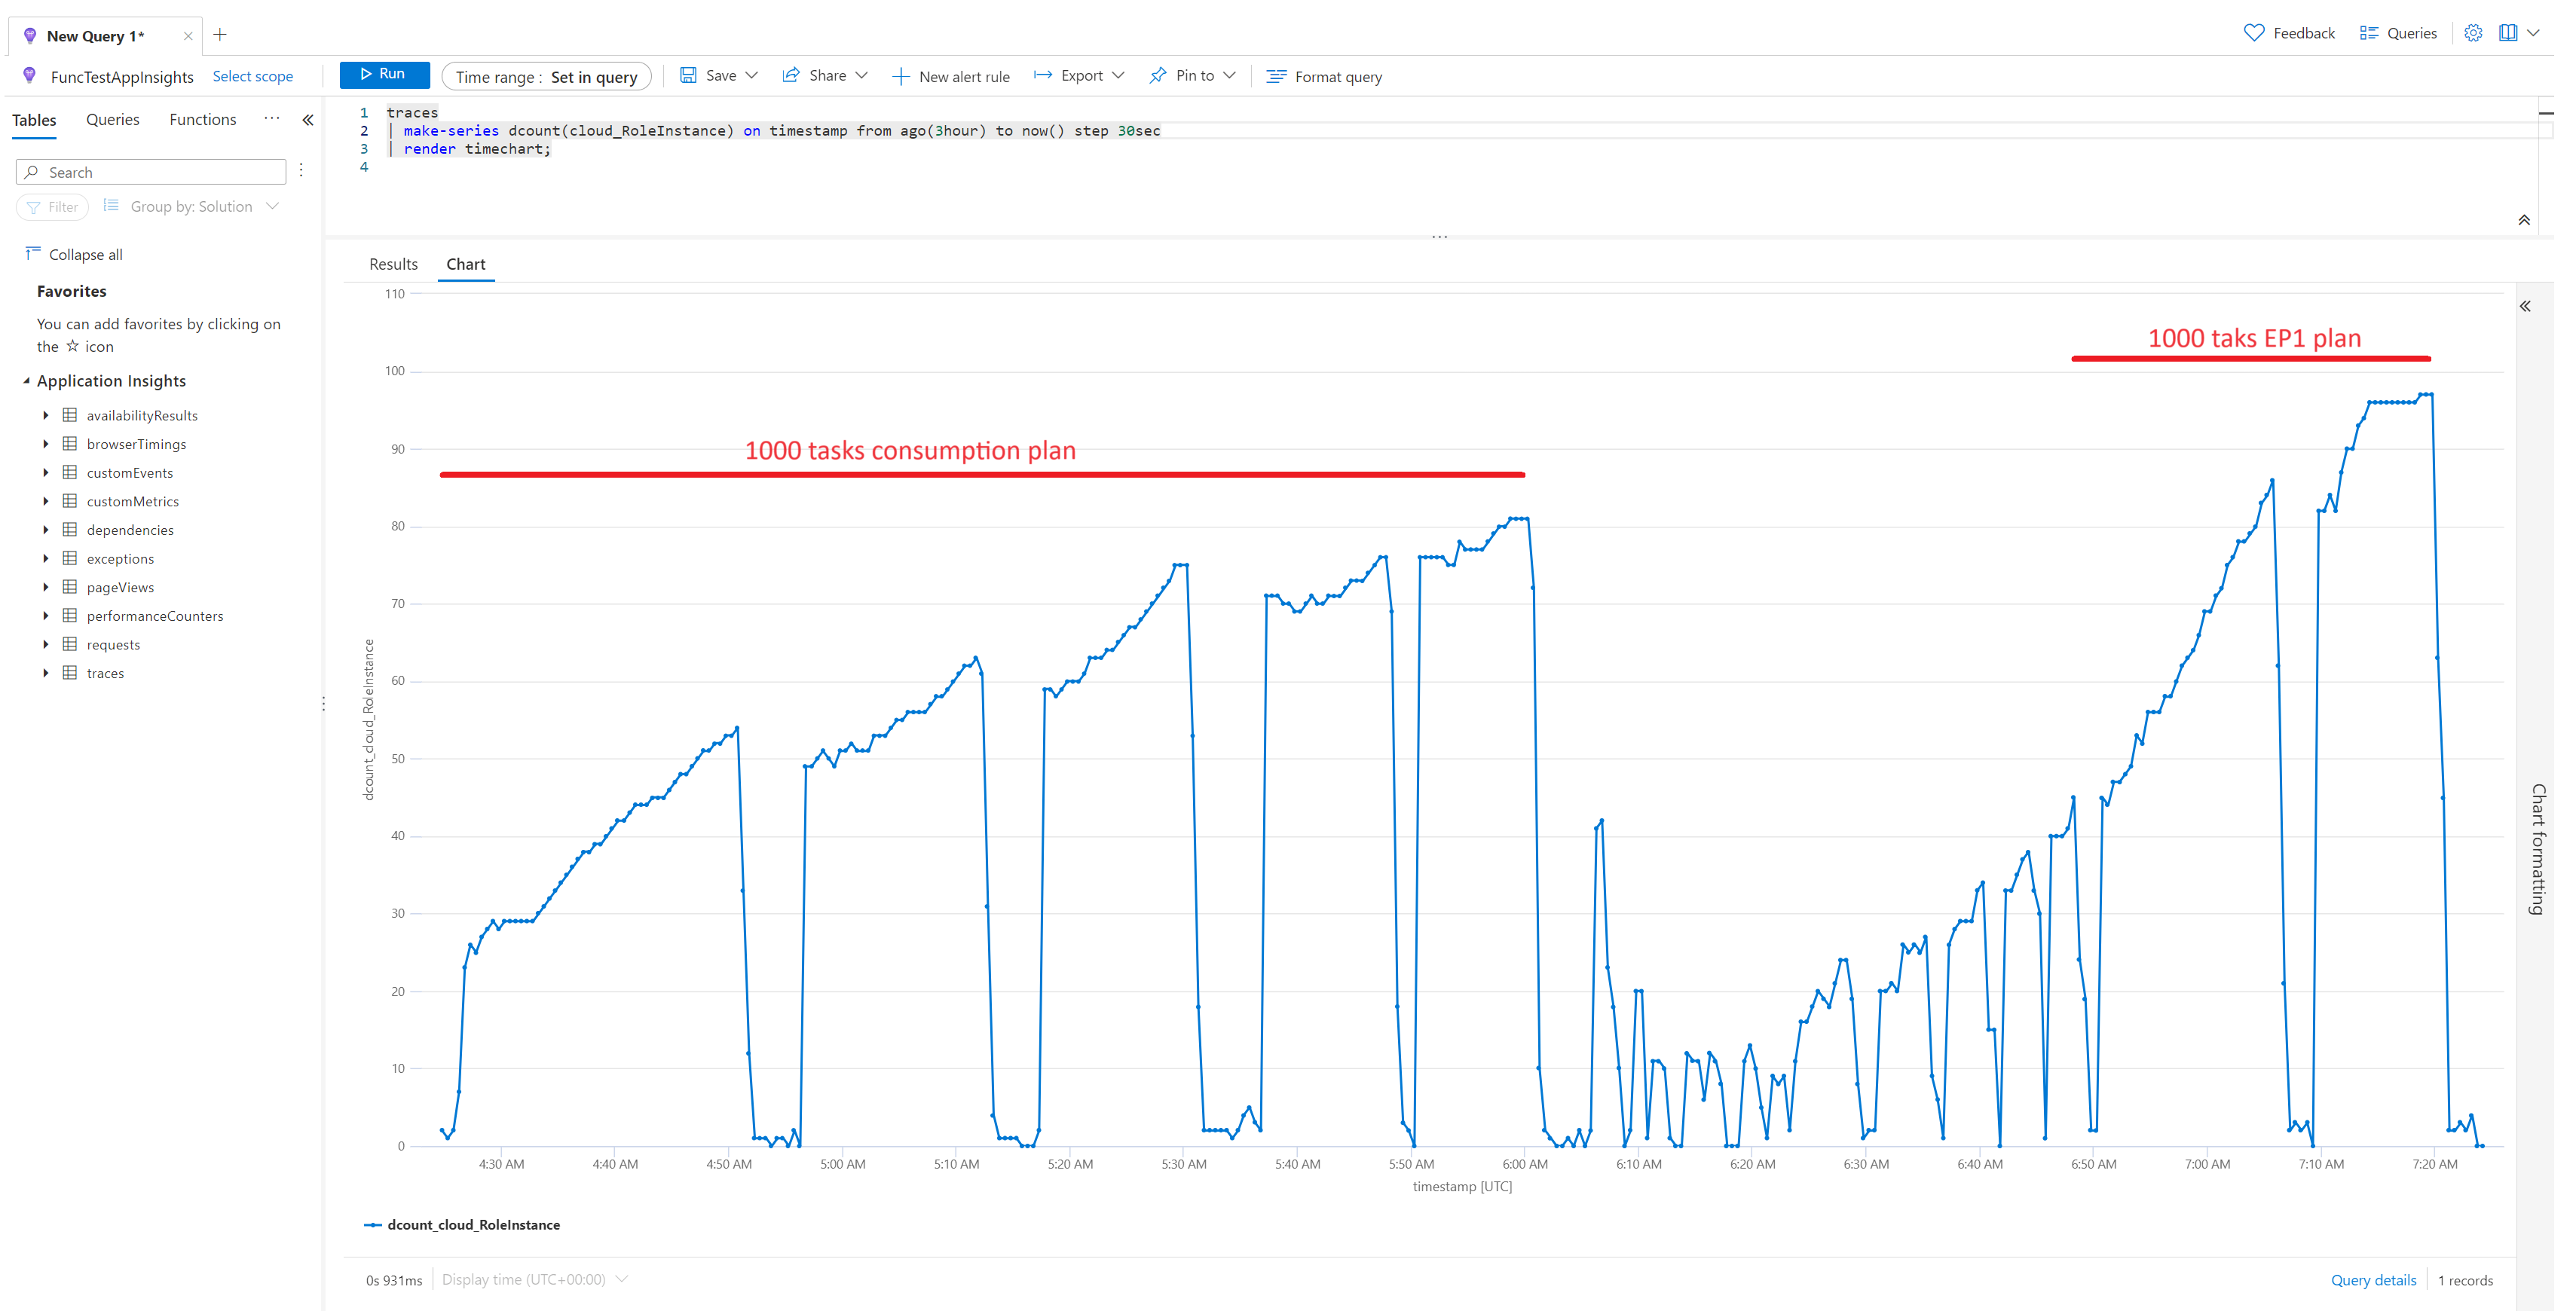This screenshot has width=2576, height=1311.
Task: Click the New alert rule plus icon
Action: [x=900, y=77]
